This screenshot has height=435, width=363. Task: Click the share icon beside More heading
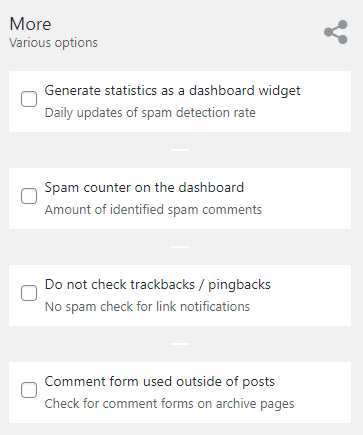pos(336,32)
